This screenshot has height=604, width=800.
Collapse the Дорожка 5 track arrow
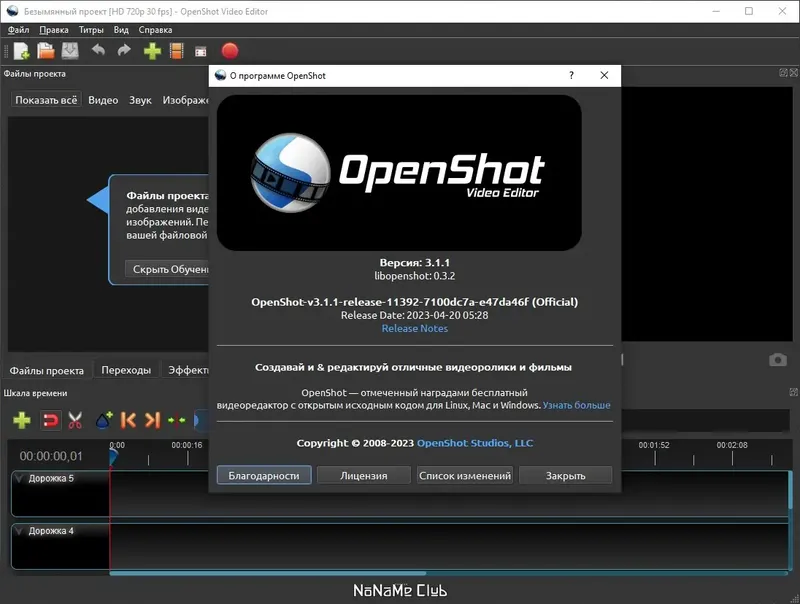pos(19,478)
